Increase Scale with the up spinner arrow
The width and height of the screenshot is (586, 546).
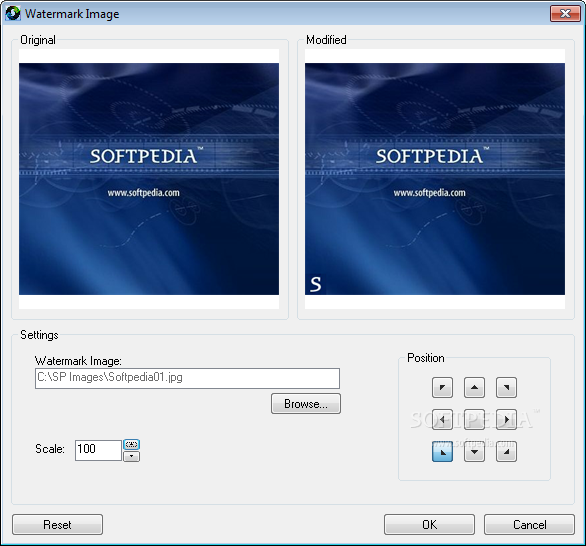pos(132,444)
